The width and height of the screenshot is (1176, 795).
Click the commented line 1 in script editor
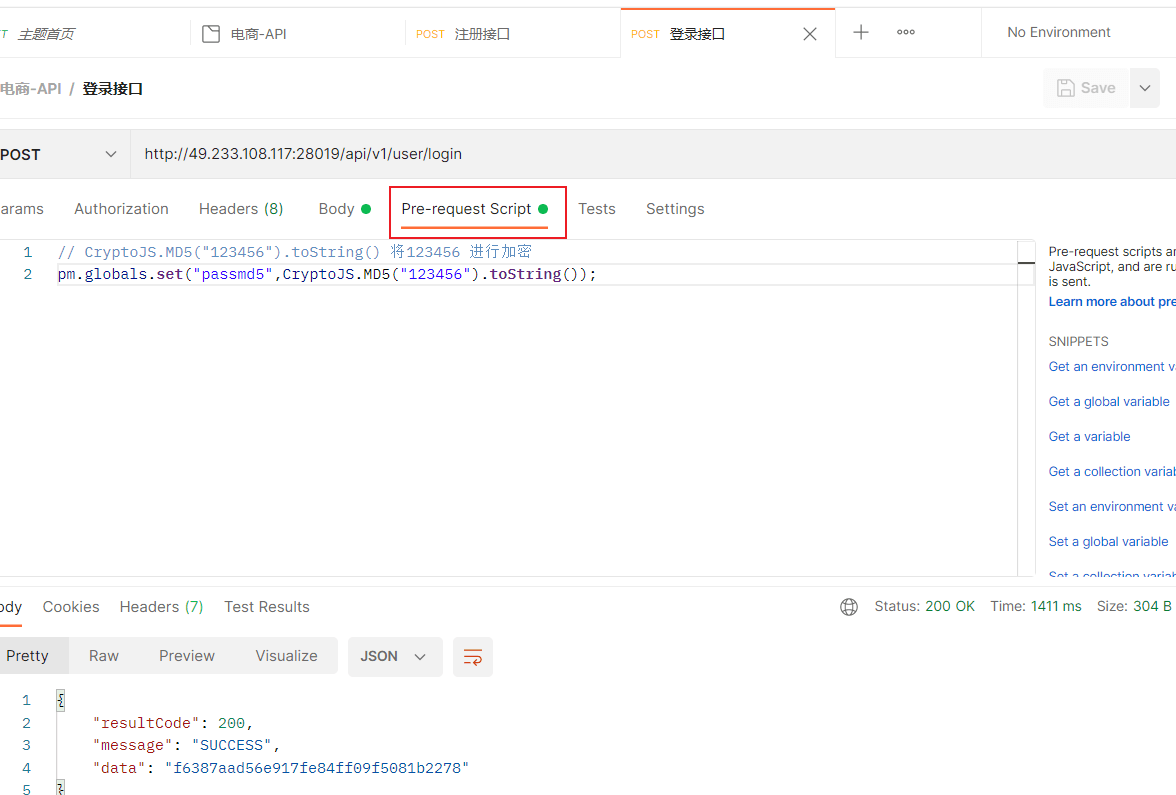point(295,252)
